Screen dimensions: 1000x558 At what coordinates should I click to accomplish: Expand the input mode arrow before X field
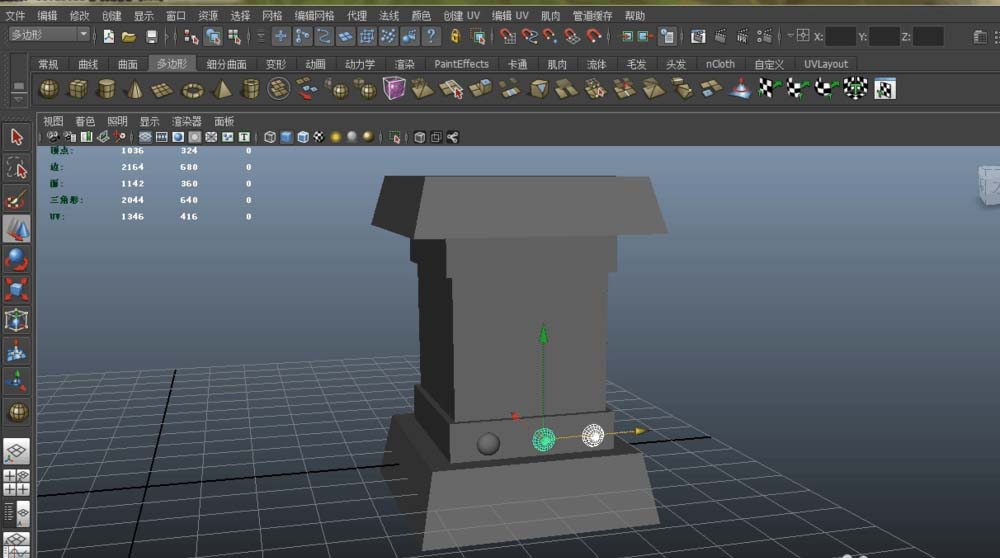(790, 35)
